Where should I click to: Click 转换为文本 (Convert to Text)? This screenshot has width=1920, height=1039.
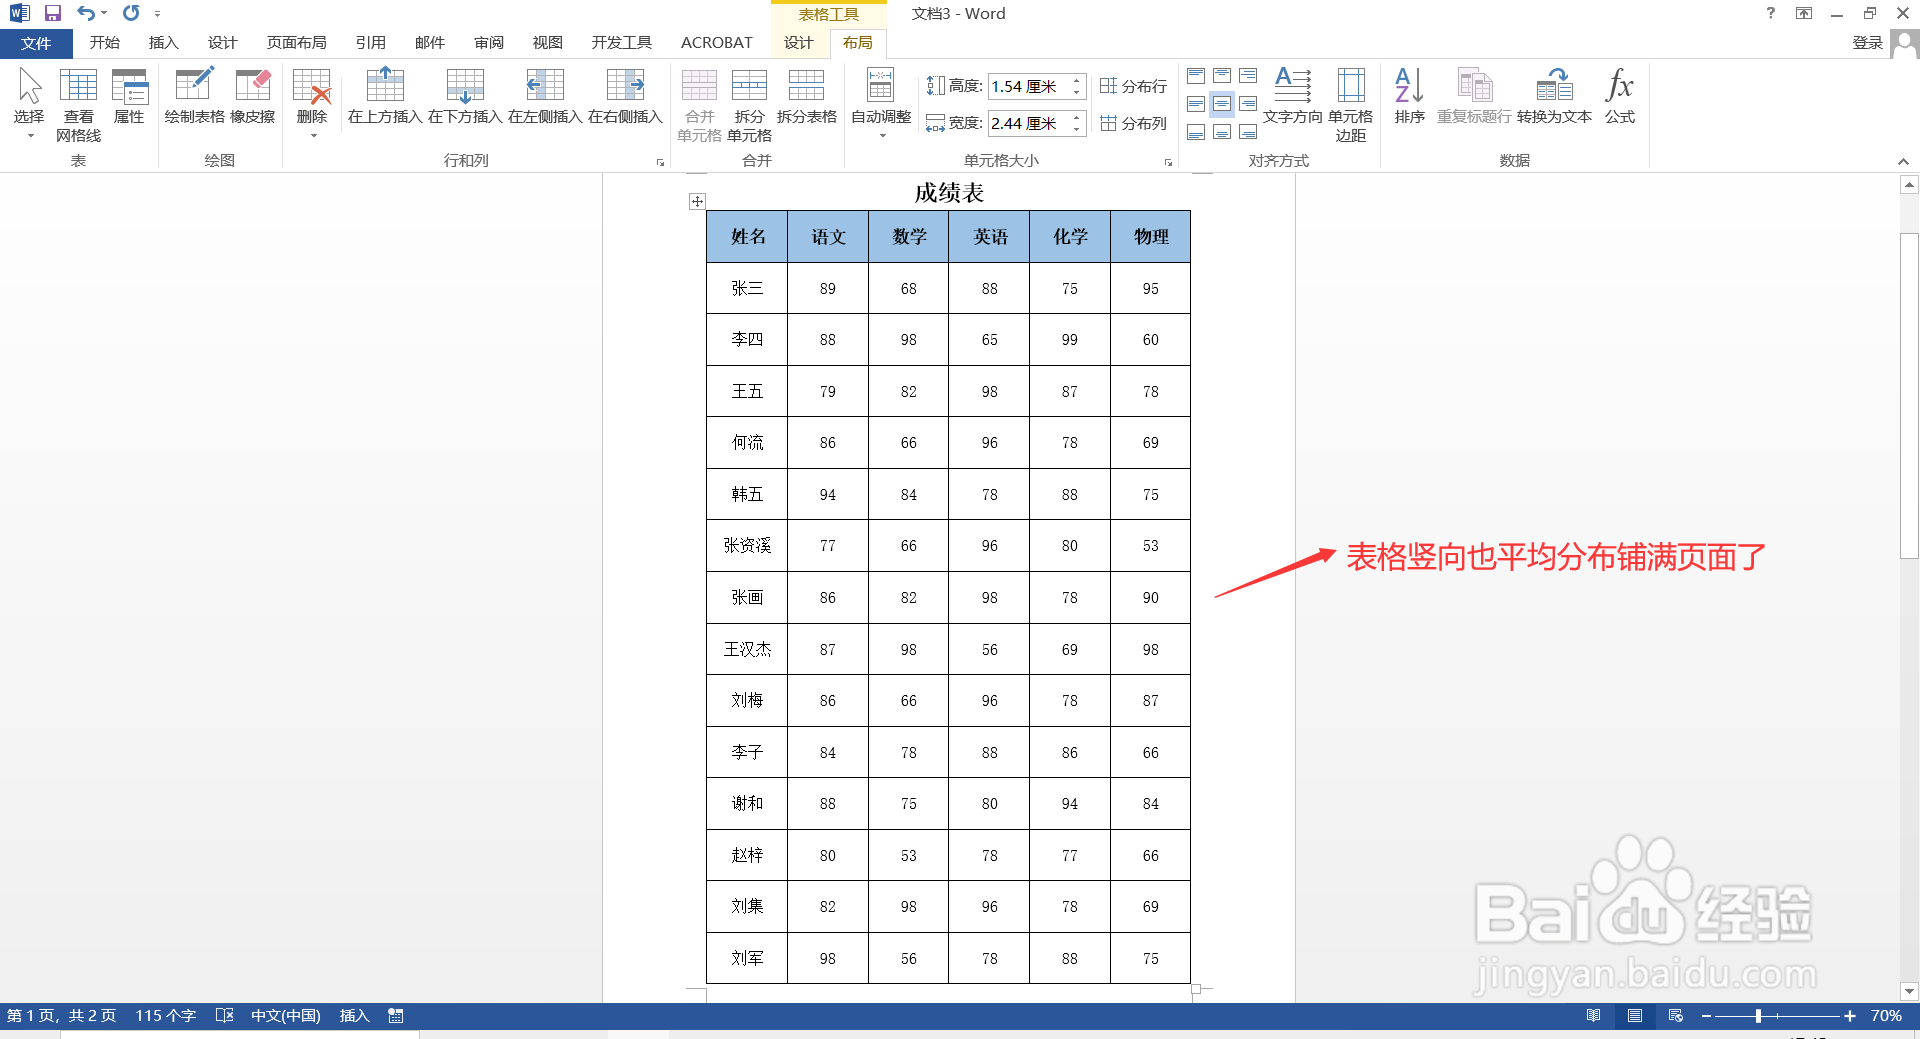coord(1554,96)
